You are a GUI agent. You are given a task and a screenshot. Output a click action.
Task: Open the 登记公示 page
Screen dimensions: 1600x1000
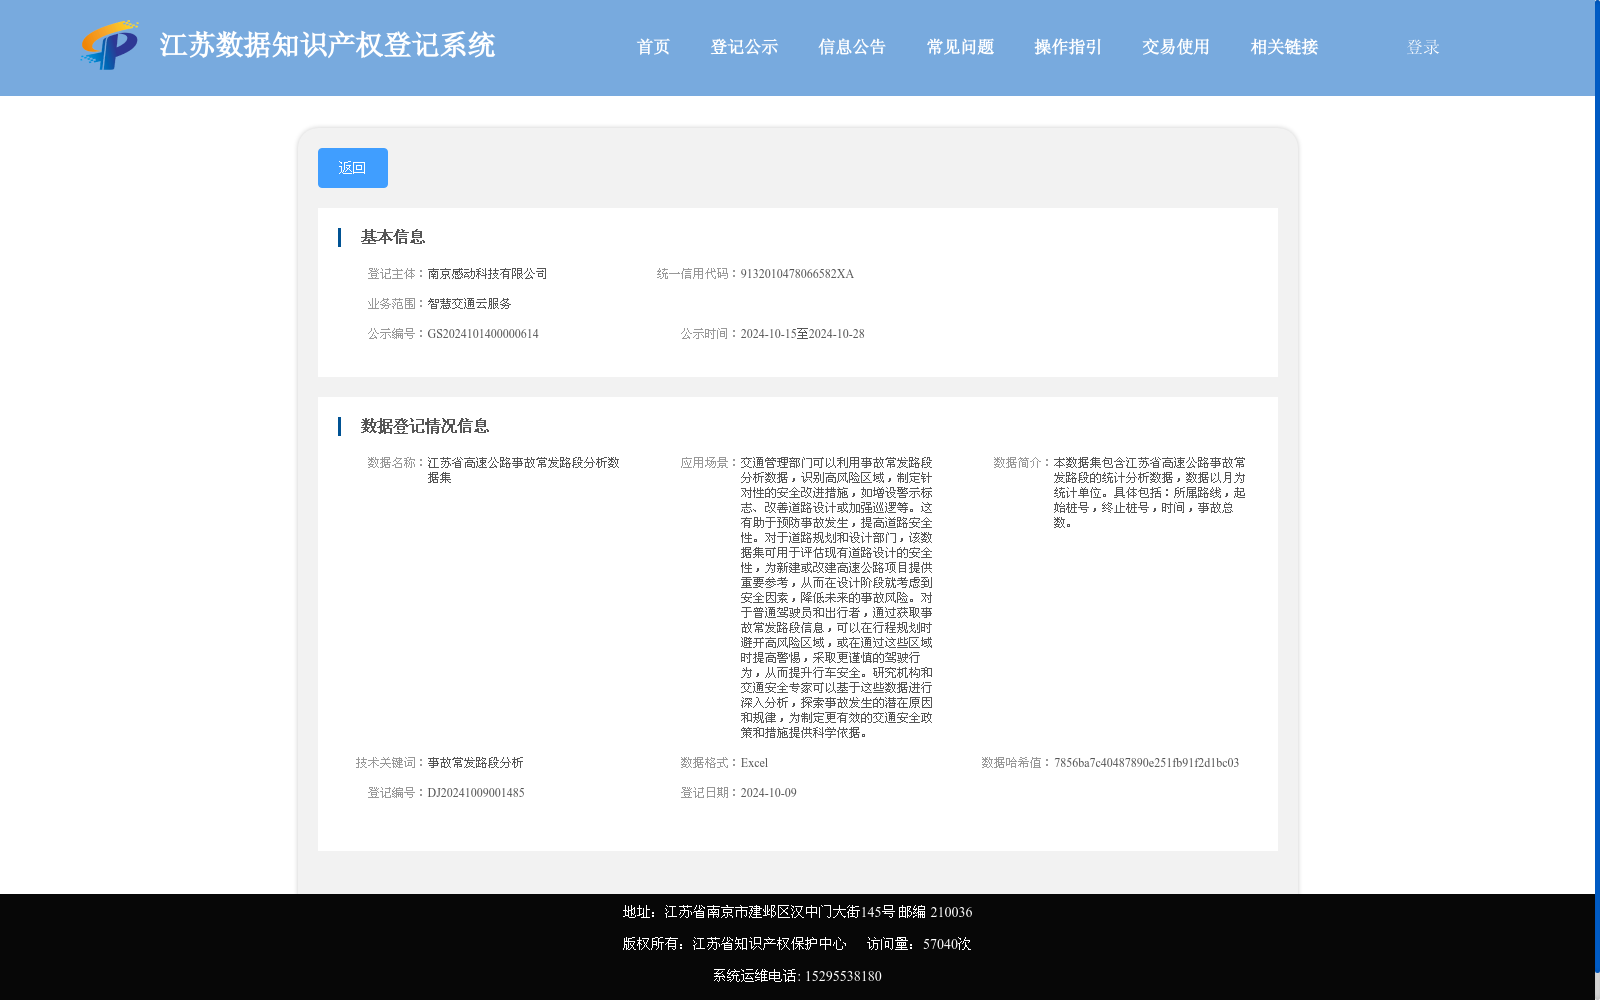pyautogui.click(x=743, y=46)
